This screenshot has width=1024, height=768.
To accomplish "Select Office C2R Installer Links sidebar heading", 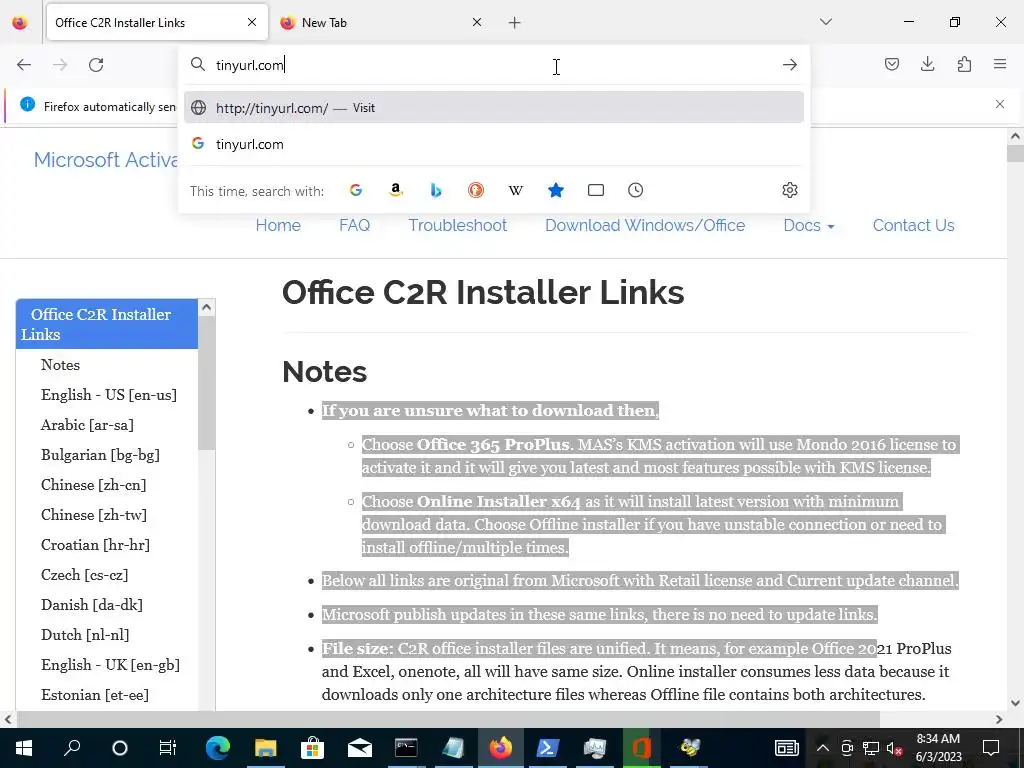I will pos(107,324).
